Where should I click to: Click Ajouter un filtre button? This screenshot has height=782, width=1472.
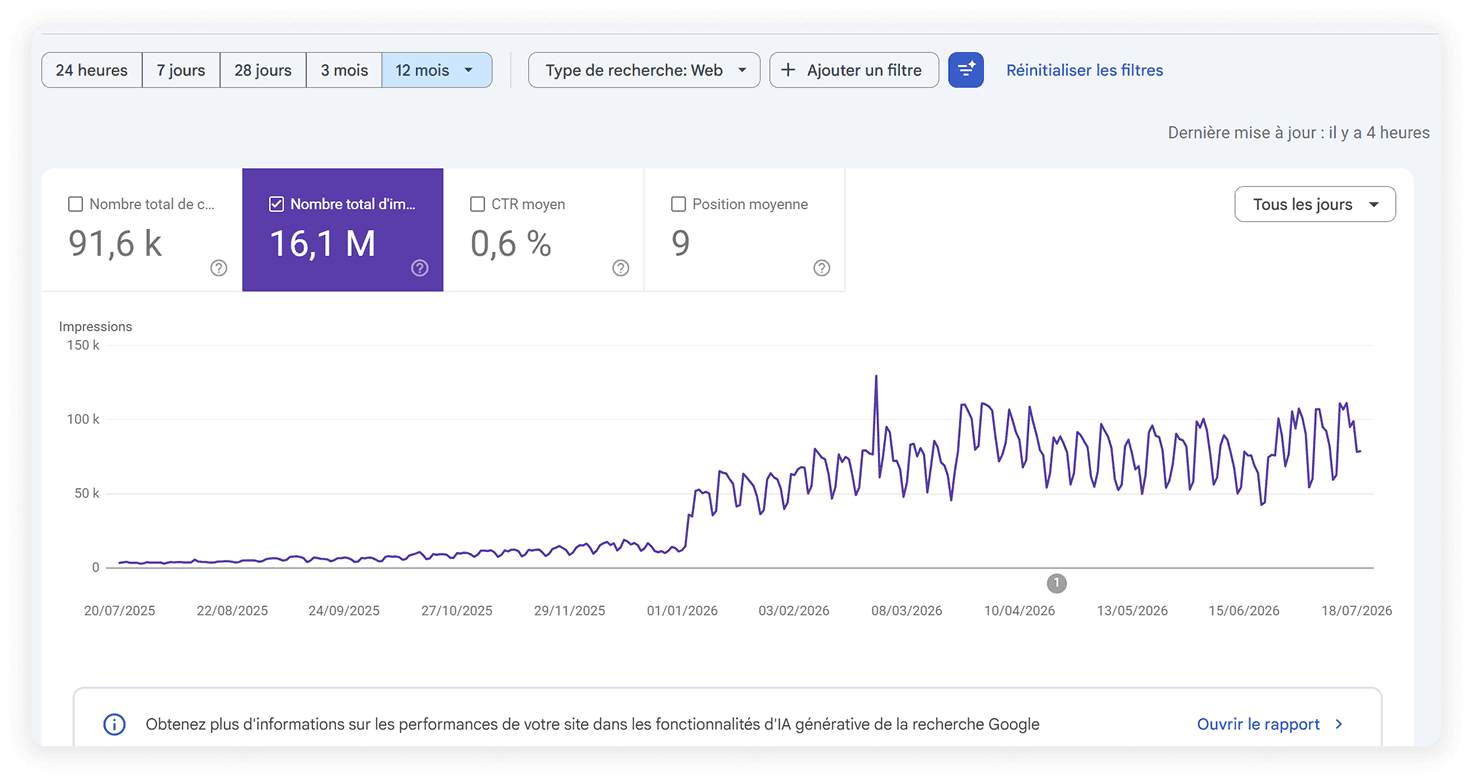tap(854, 70)
